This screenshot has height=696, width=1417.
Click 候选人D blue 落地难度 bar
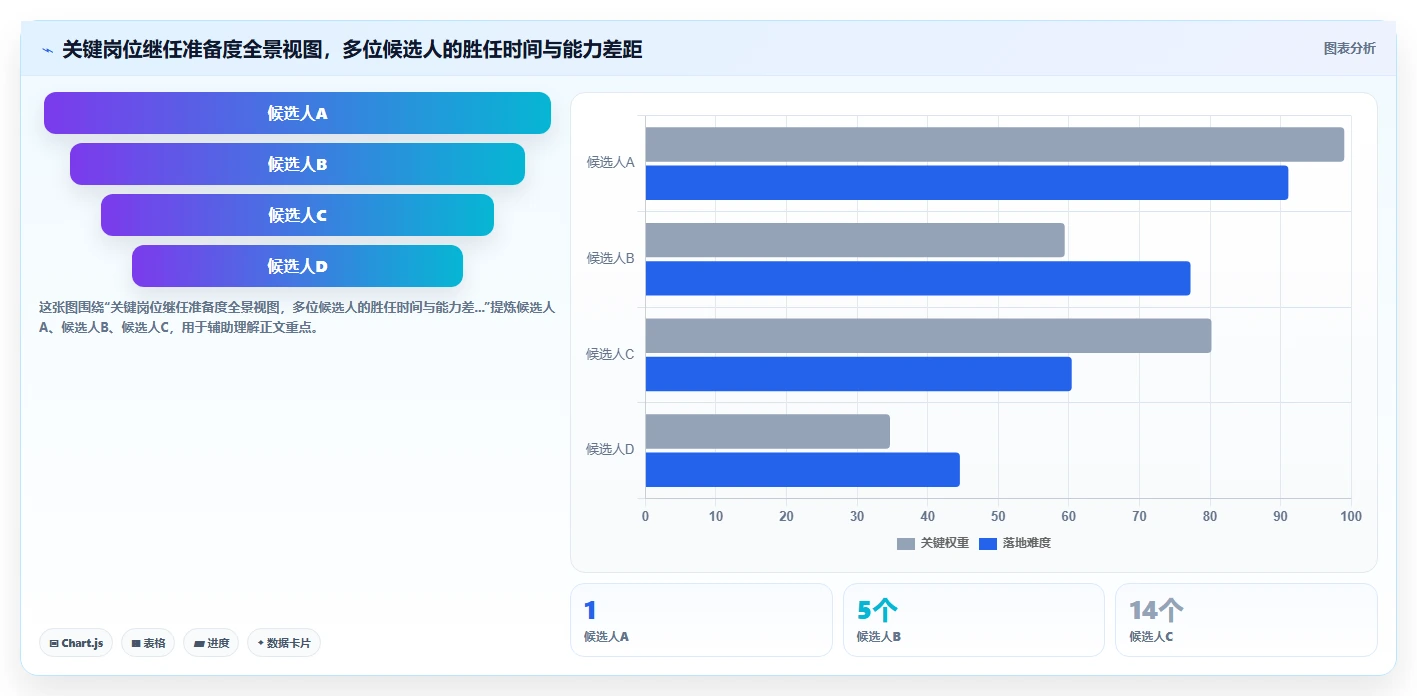coord(803,470)
